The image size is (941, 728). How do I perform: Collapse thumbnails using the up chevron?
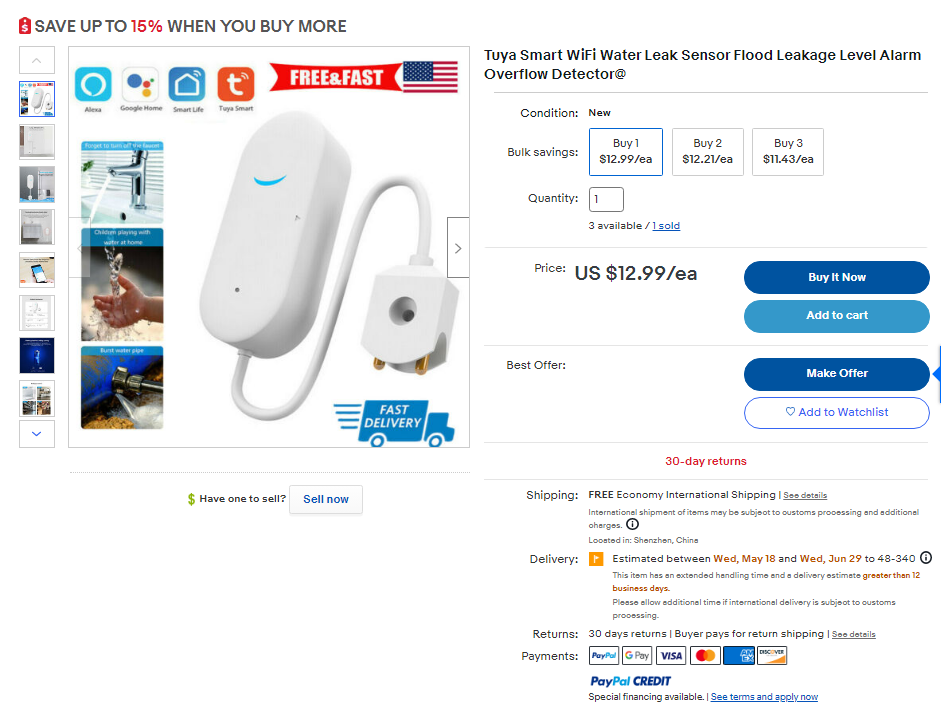[36, 60]
